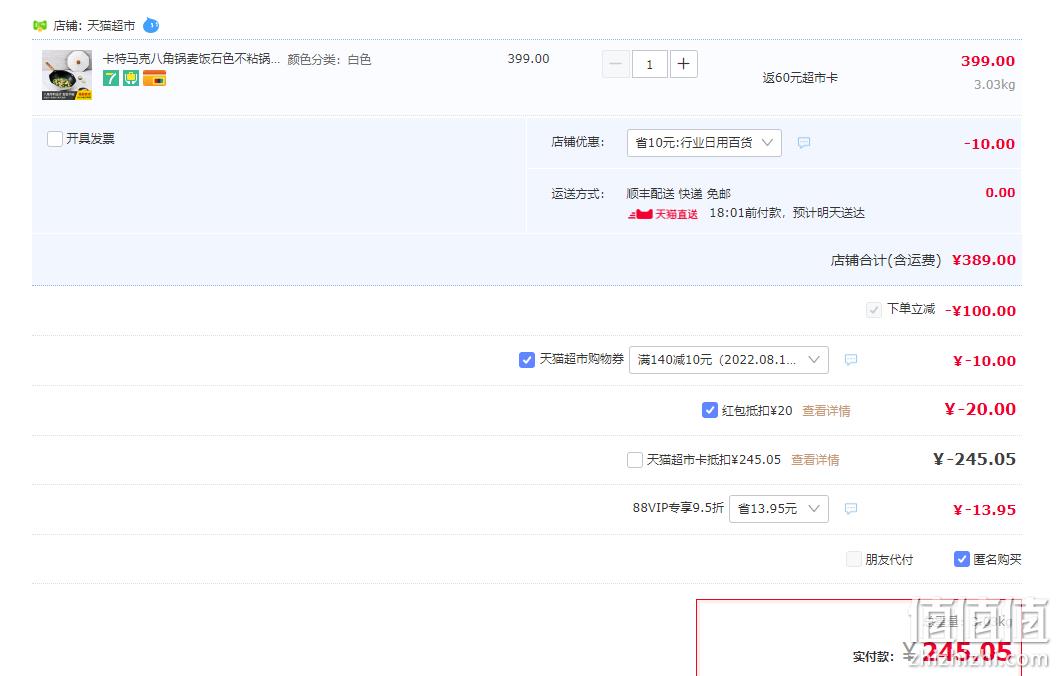Expand the 满140减10元 coupon dropdown
This screenshot has width=1058, height=676.
(x=729, y=360)
